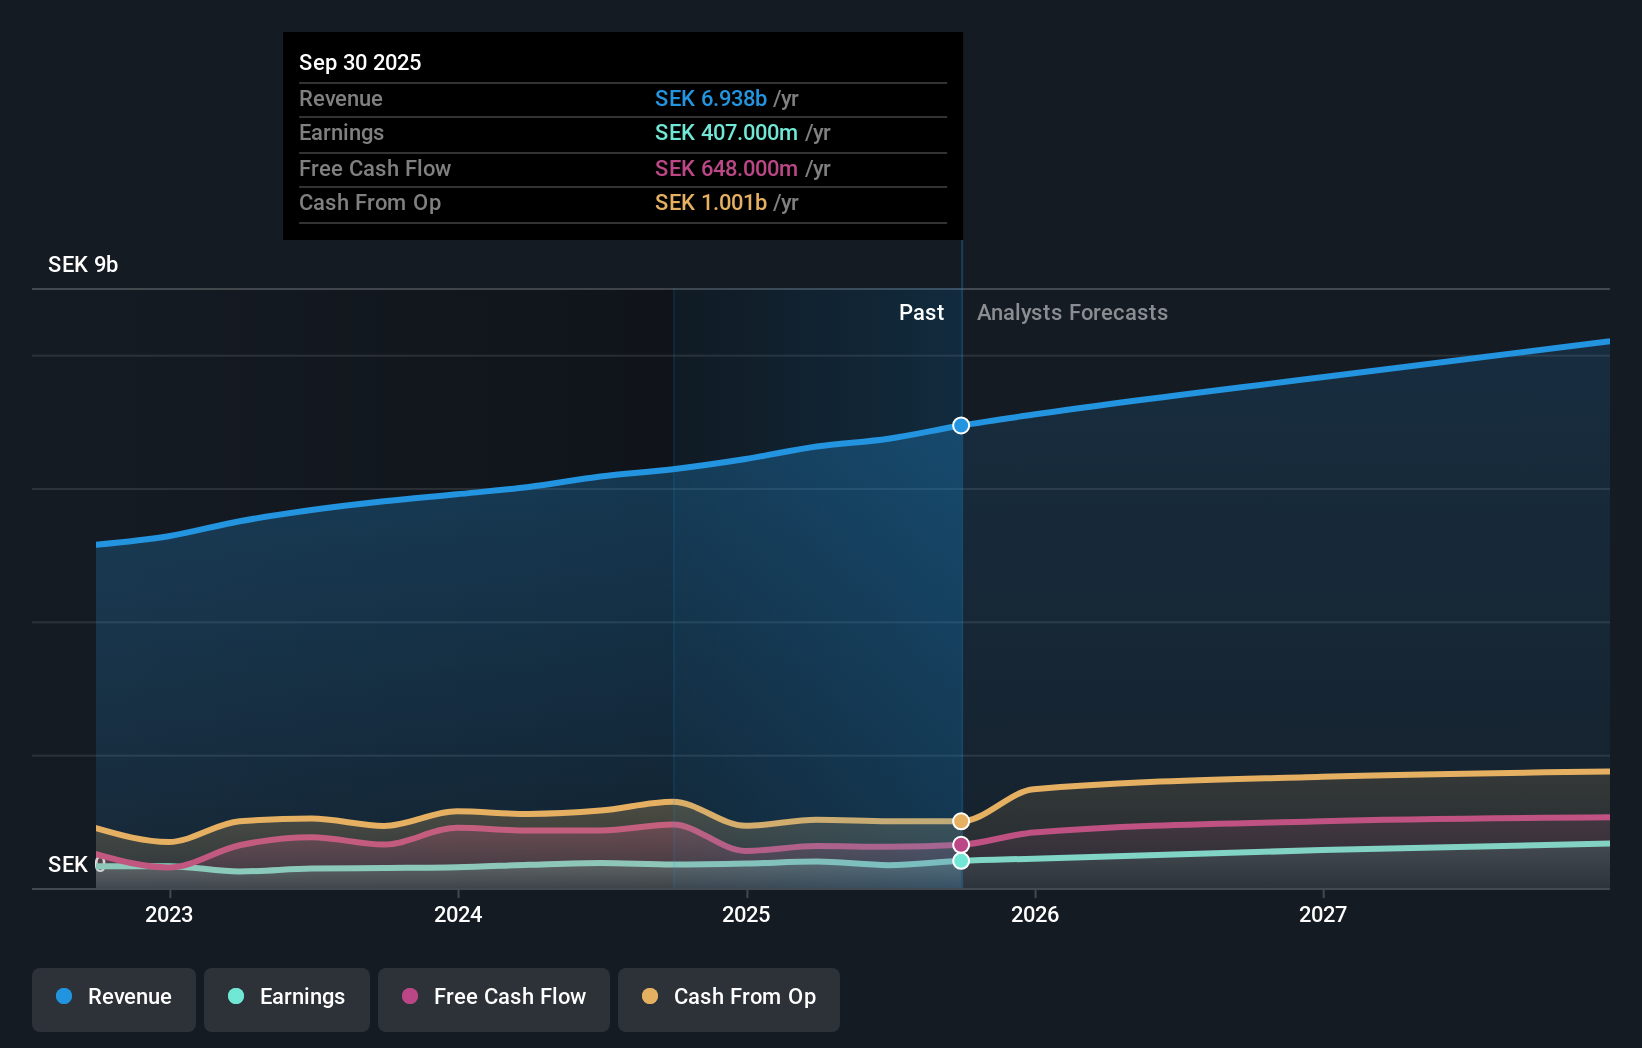The image size is (1642, 1048).
Task: Click the pink color dot in Free Cash Flow button
Action: tap(409, 997)
